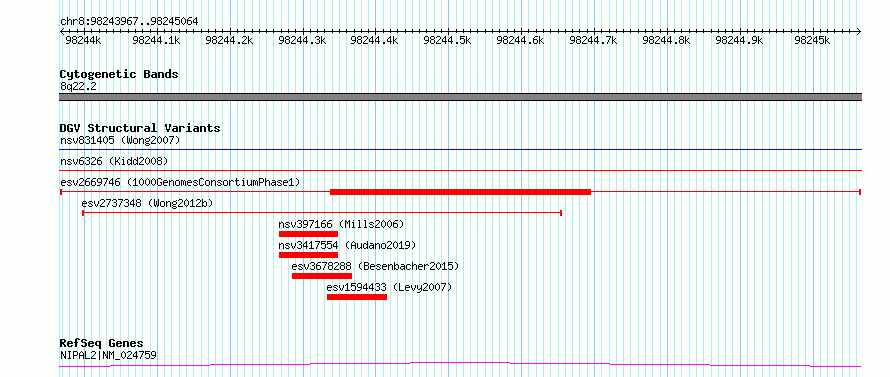Click the Cytogenetic Bands track title
The height and width of the screenshot is (377, 890).
click(x=119, y=74)
